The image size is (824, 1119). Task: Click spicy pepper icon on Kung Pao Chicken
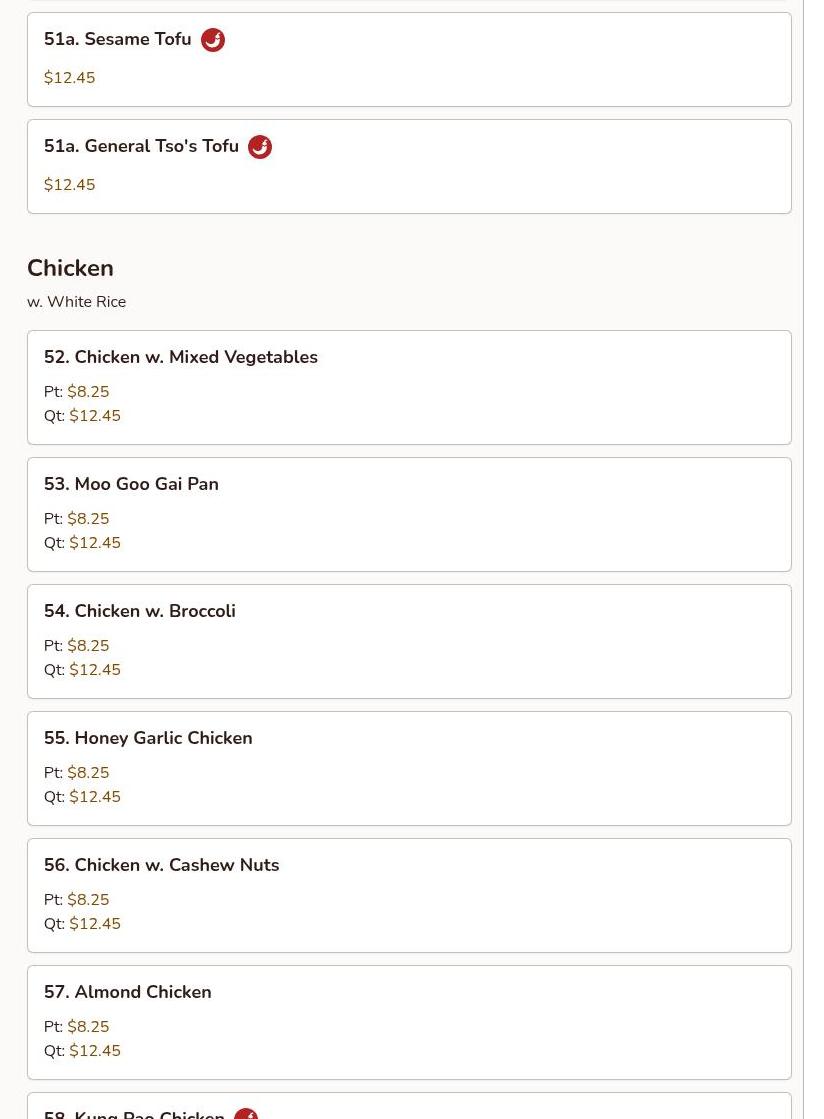(x=246, y=1114)
